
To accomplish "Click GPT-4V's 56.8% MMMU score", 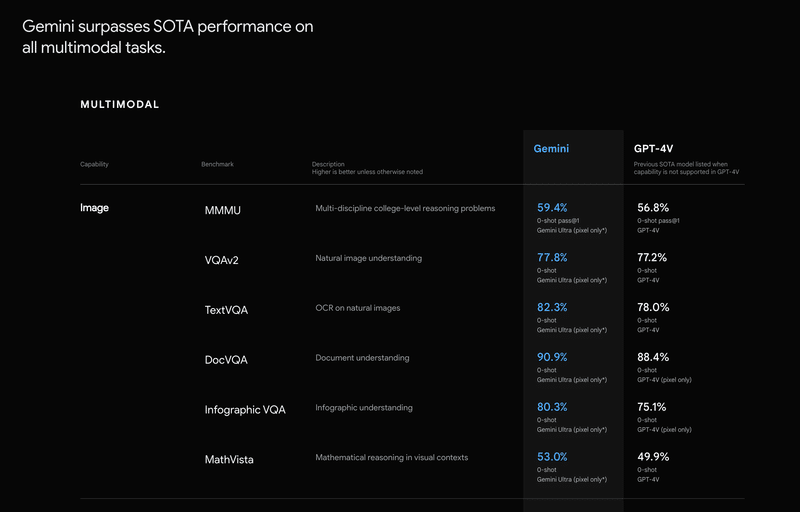I will (653, 208).
